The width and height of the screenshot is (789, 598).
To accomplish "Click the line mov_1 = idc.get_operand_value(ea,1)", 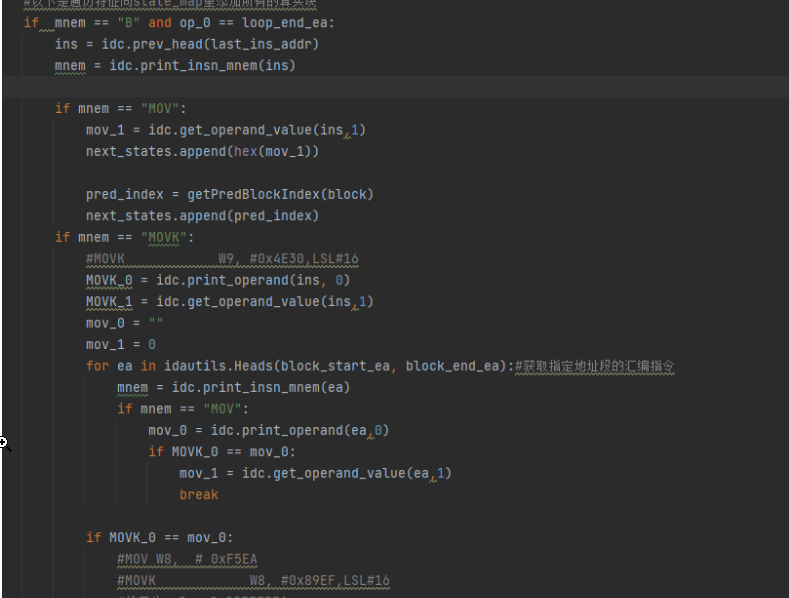I will coord(315,474).
